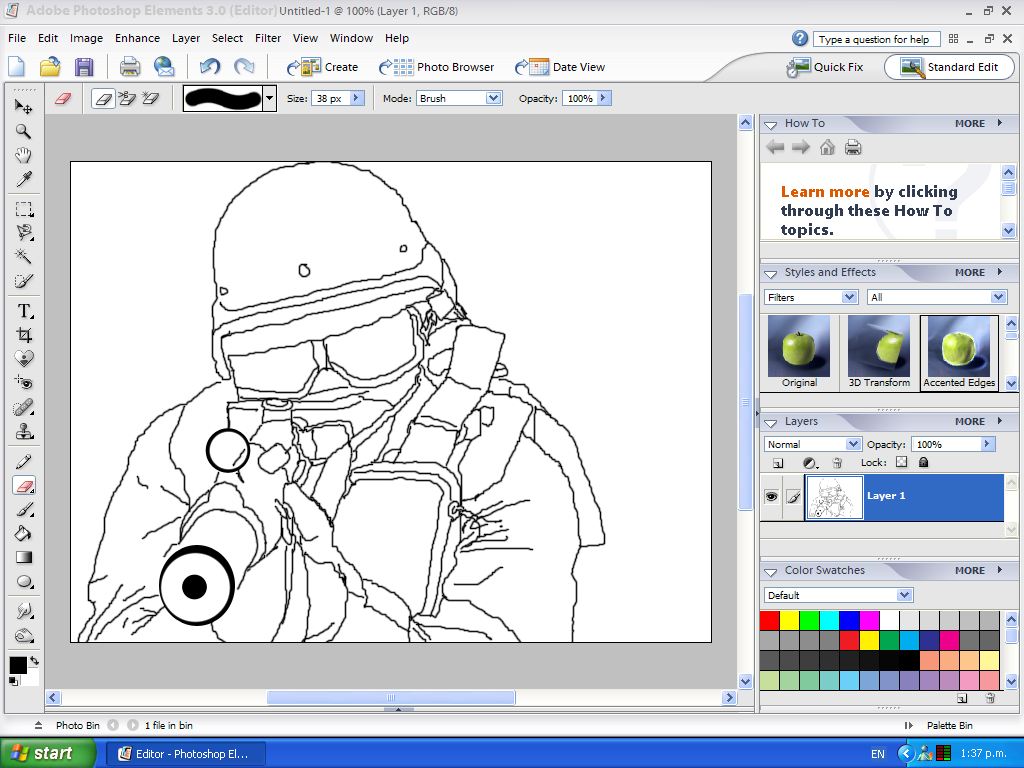Open the Filters category dropdown

tap(849, 297)
